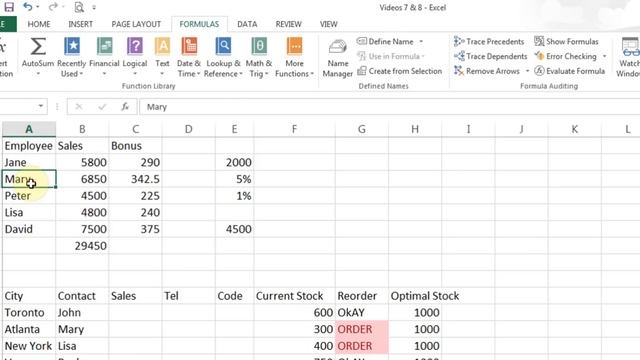The image size is (640, 360).
Task: Switch to the HOME ribbon tab
Action: (x=39, y=24)
